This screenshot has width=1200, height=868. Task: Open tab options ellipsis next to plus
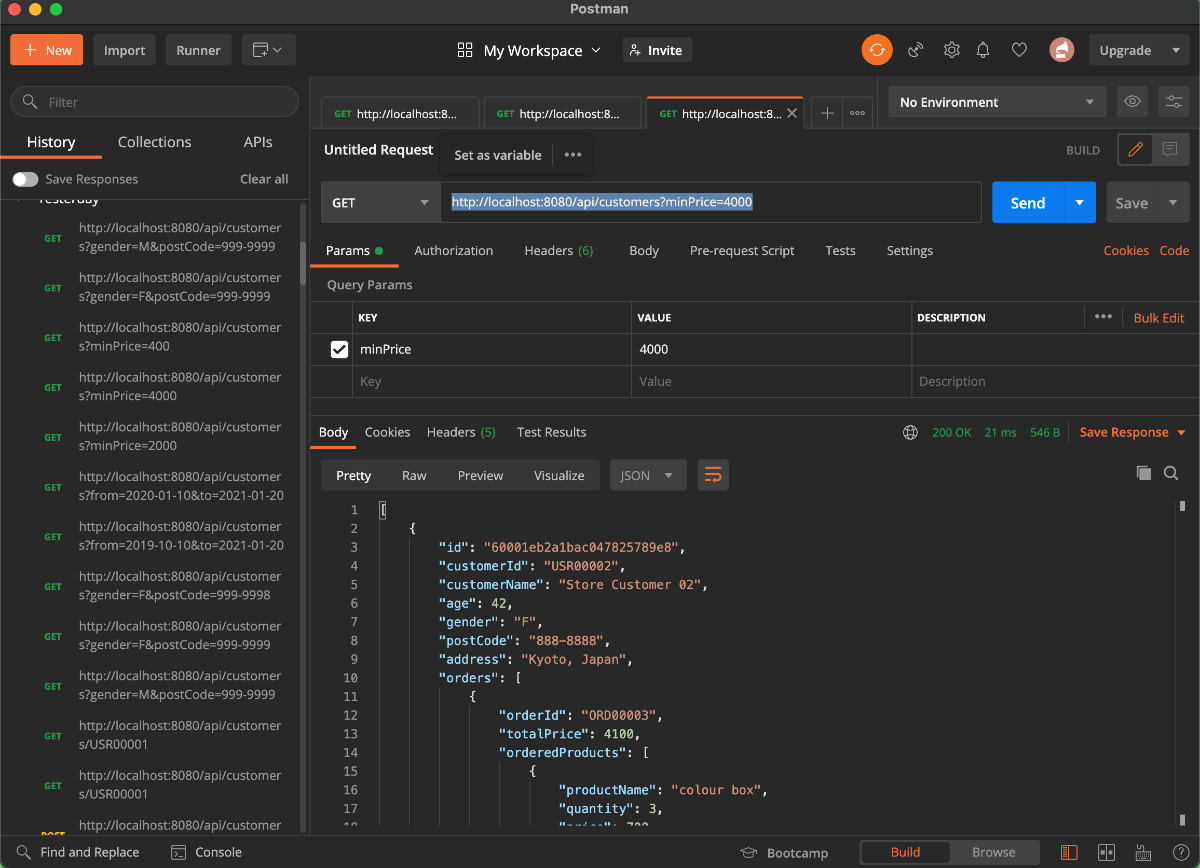coord(857,113)
